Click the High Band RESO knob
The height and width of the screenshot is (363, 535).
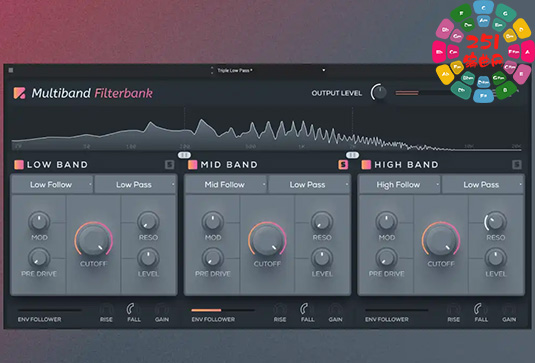point(495,221)
